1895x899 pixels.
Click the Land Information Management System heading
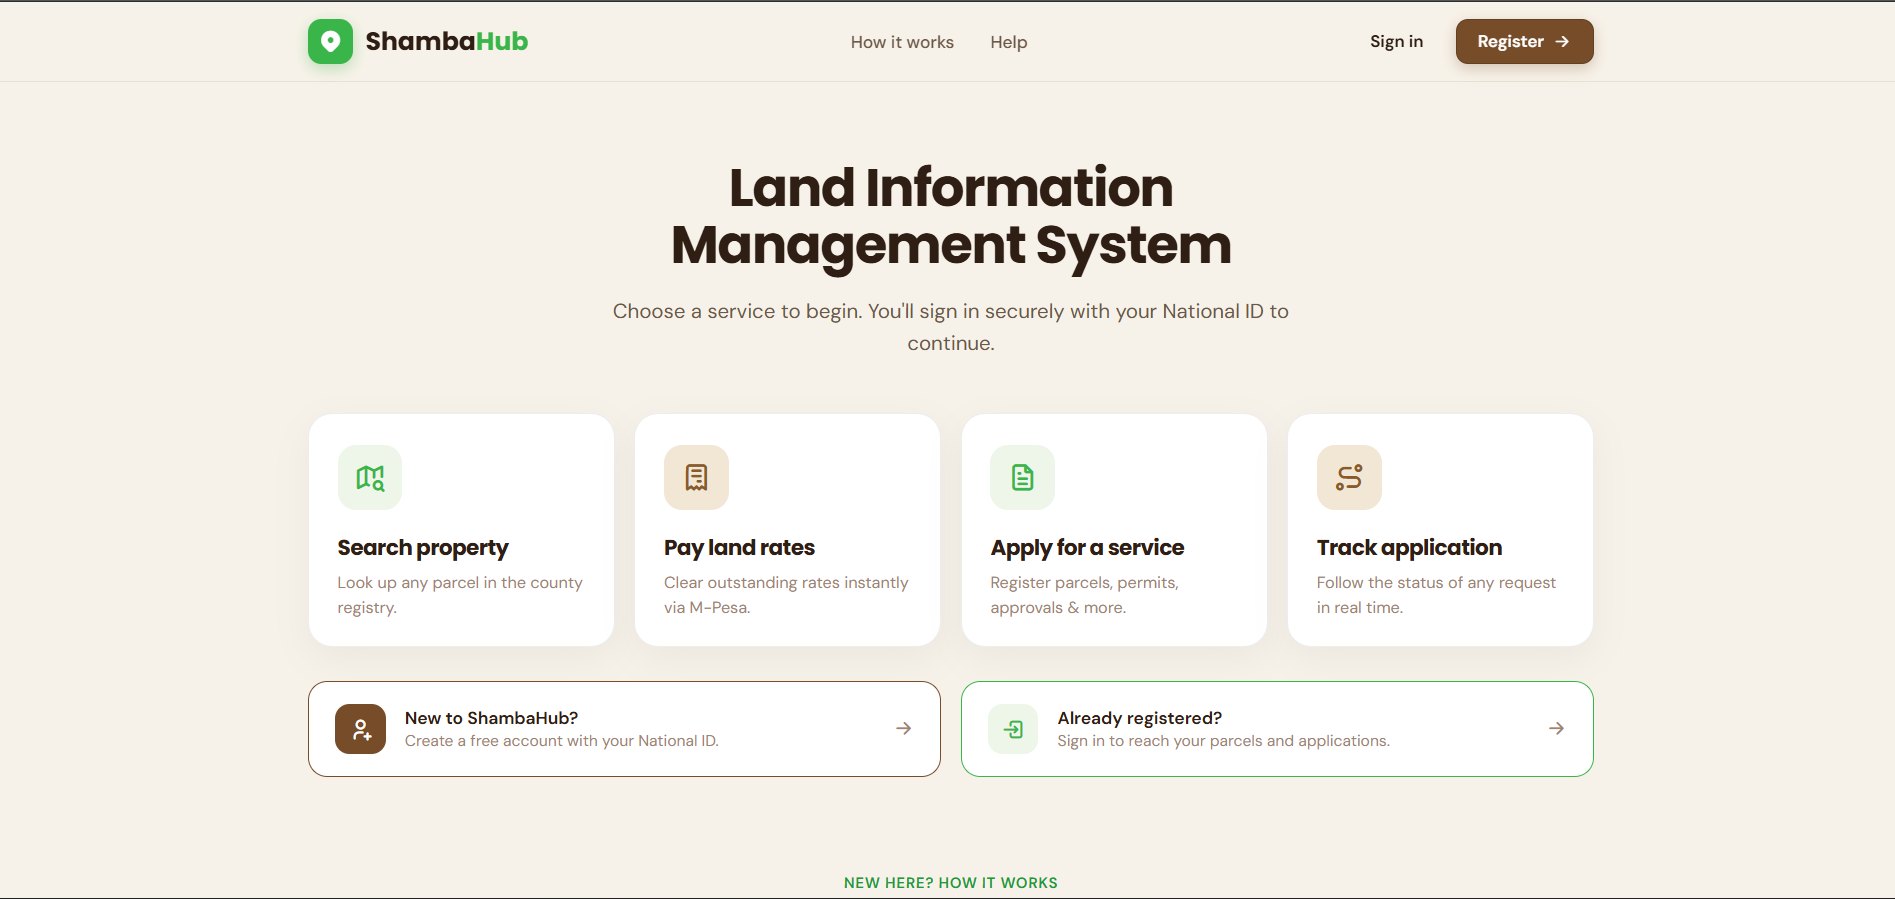pos(950,216)
